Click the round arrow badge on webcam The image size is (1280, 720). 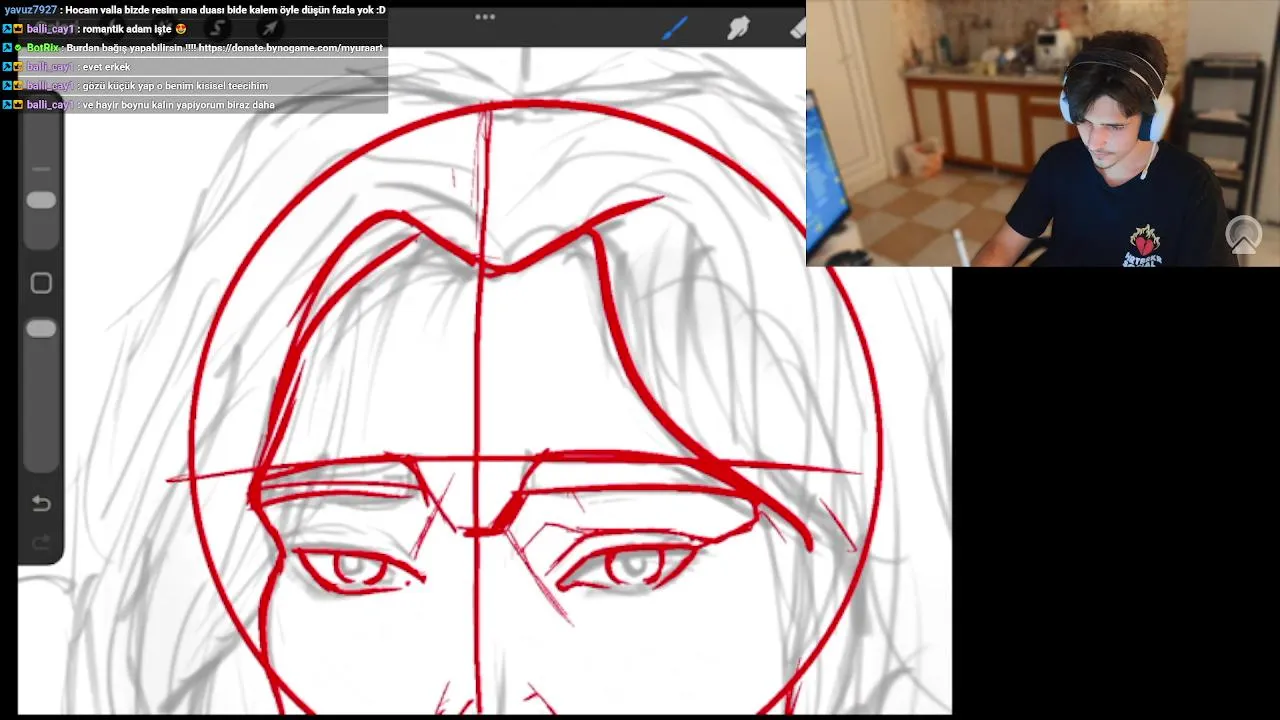coord(1244,235)
